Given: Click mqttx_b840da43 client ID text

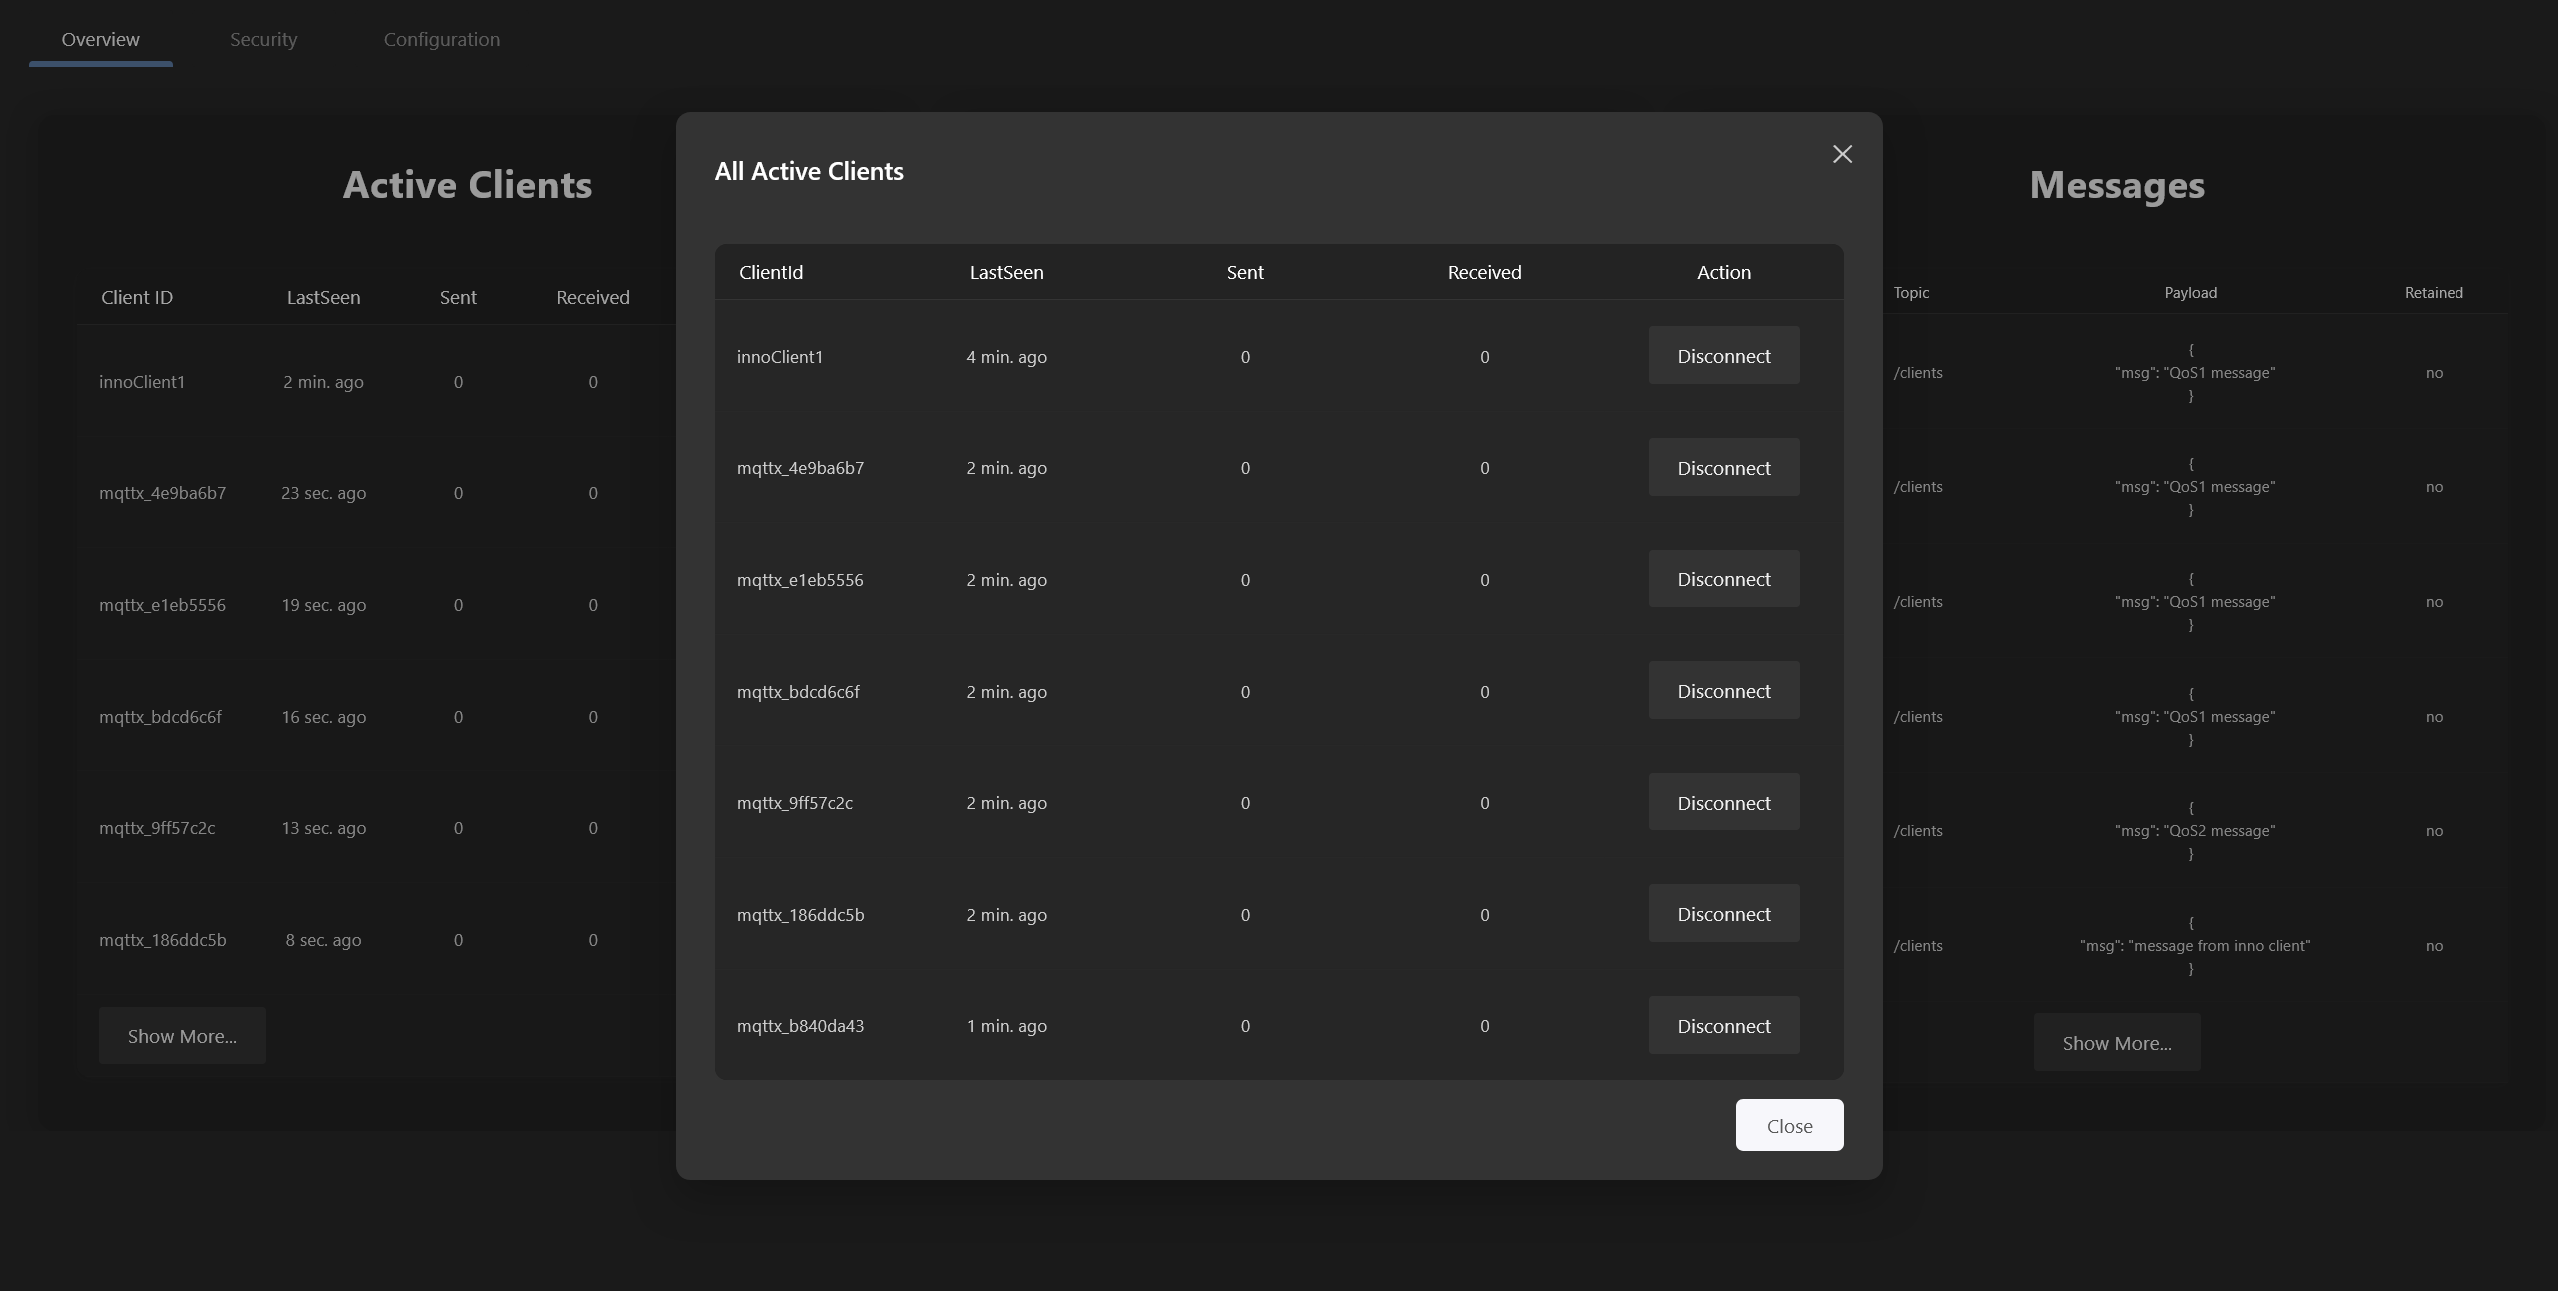Looking at the screenshot, I should [x=800, y=1026].
